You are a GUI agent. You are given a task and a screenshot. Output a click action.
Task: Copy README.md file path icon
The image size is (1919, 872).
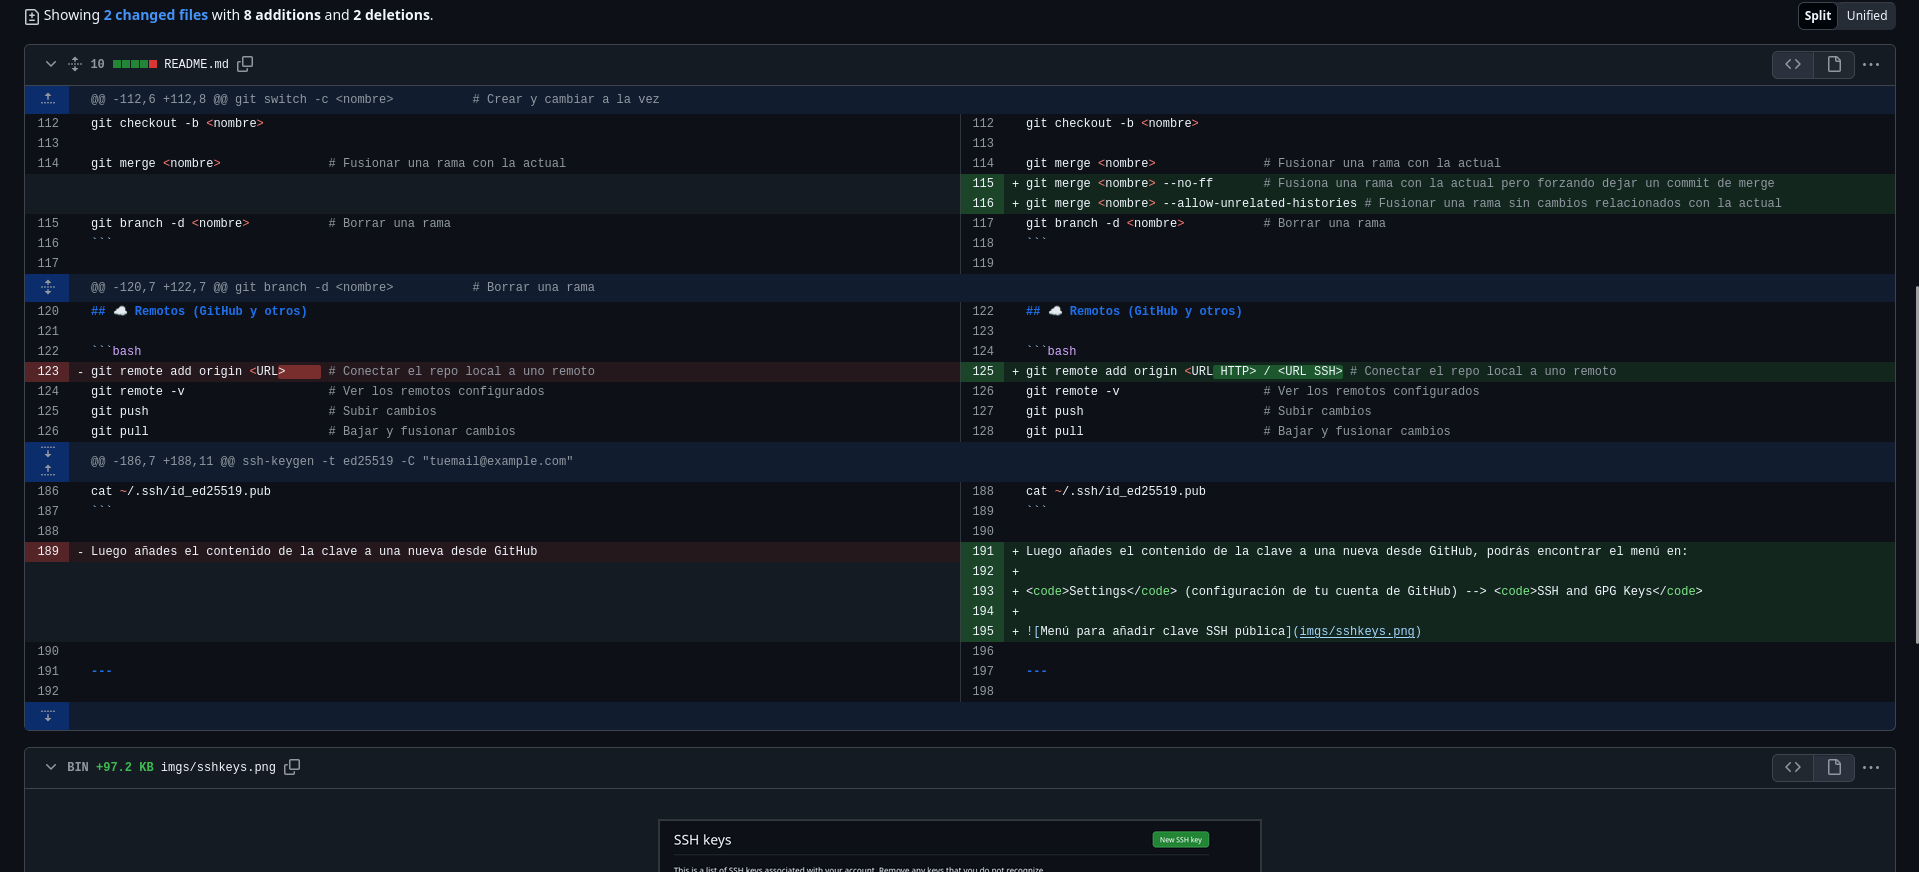click(x=245, y=64)
